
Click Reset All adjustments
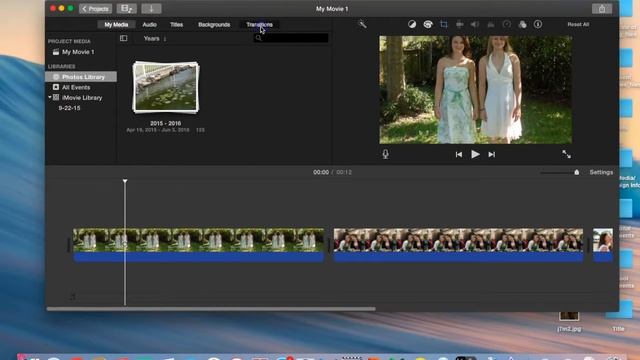[x=578, y=24]
